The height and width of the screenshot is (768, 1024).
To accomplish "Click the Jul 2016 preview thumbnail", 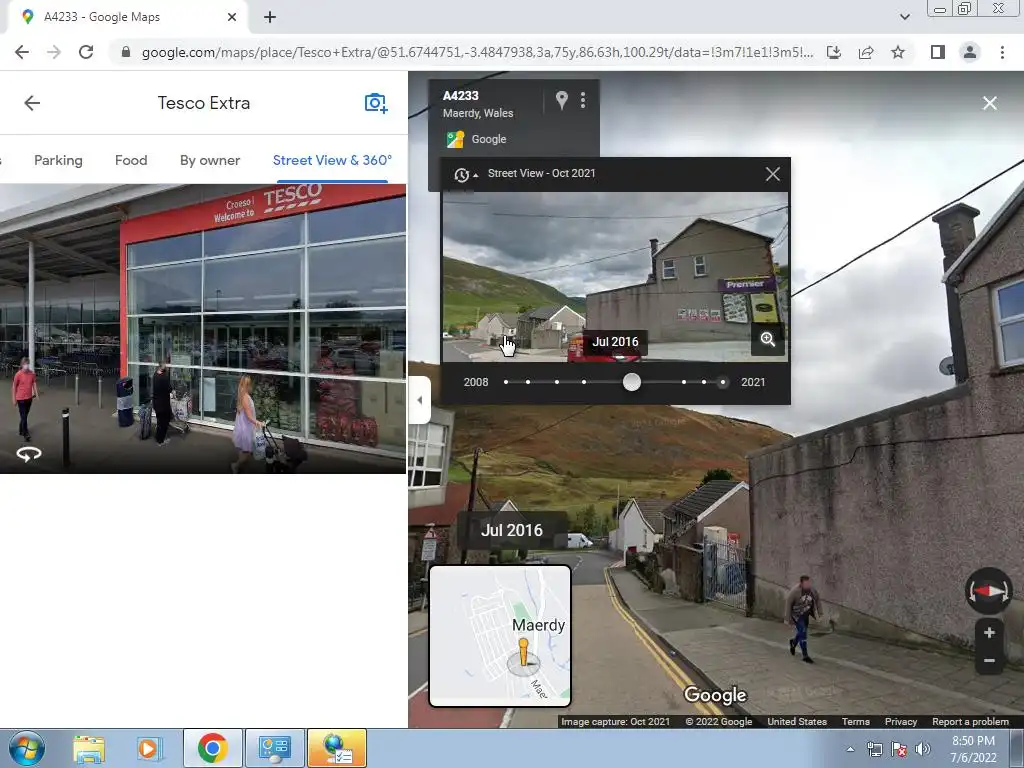I will pyautogui.click(x=615, y=276).
